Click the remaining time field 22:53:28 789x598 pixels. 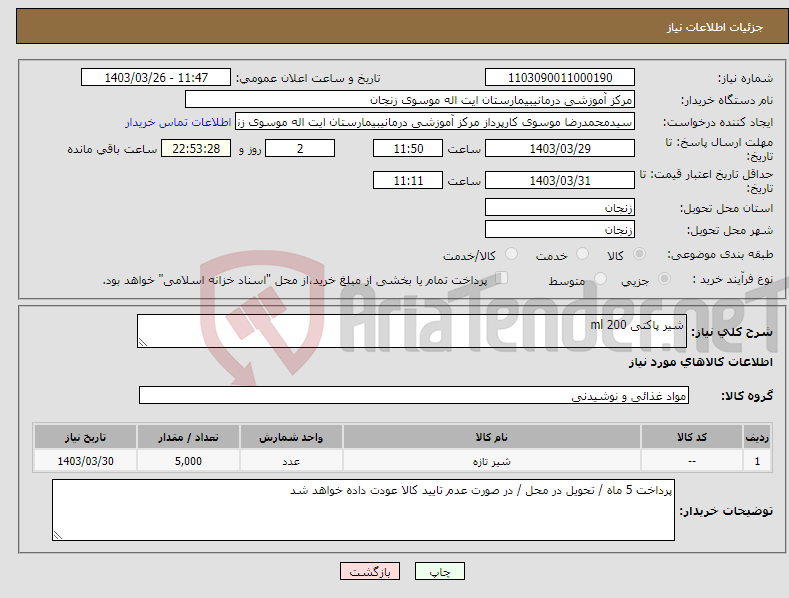tap(196, 148)
